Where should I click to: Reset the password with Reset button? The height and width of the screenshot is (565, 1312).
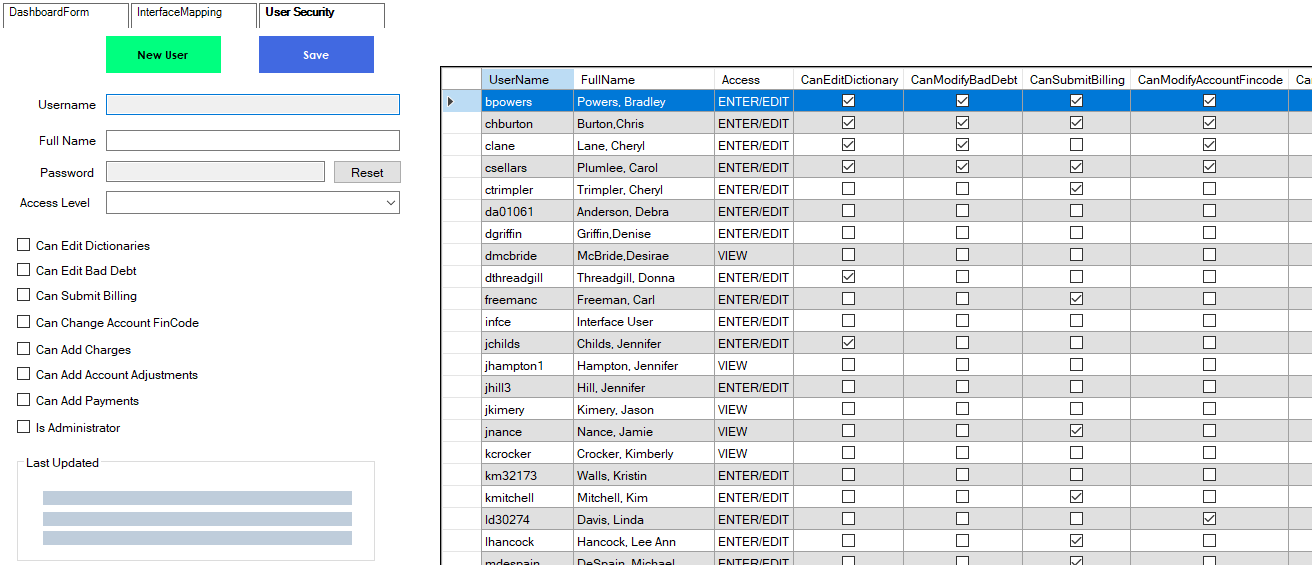(x=367, y=173)
